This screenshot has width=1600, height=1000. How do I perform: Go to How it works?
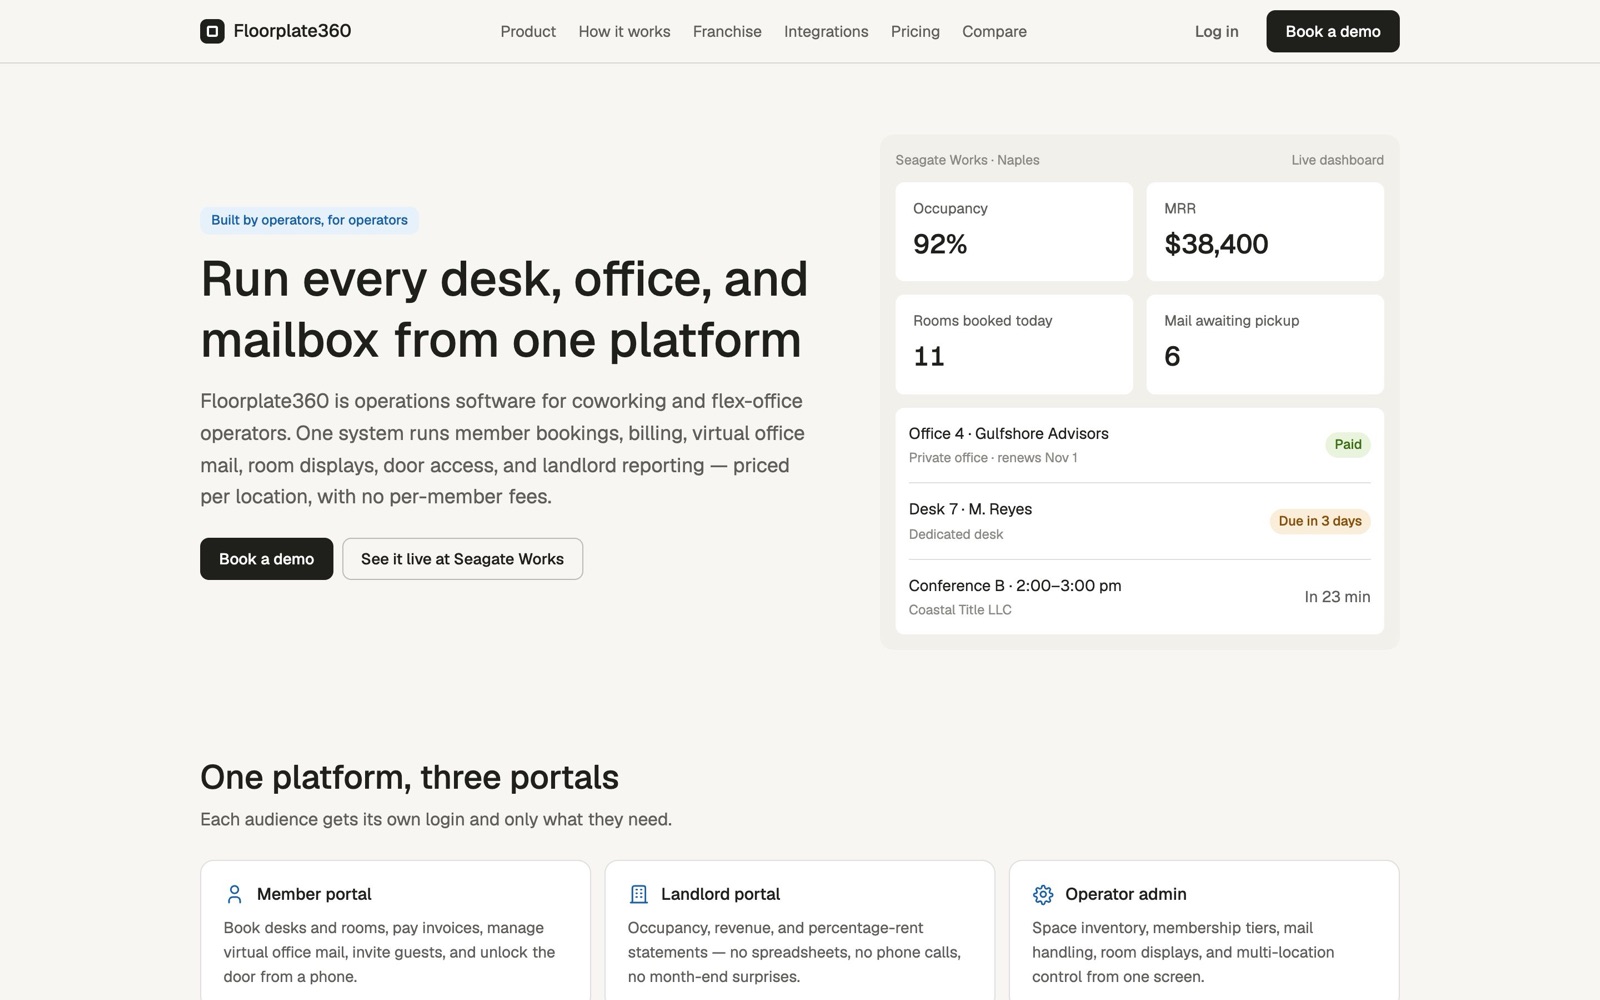(624, 31)
